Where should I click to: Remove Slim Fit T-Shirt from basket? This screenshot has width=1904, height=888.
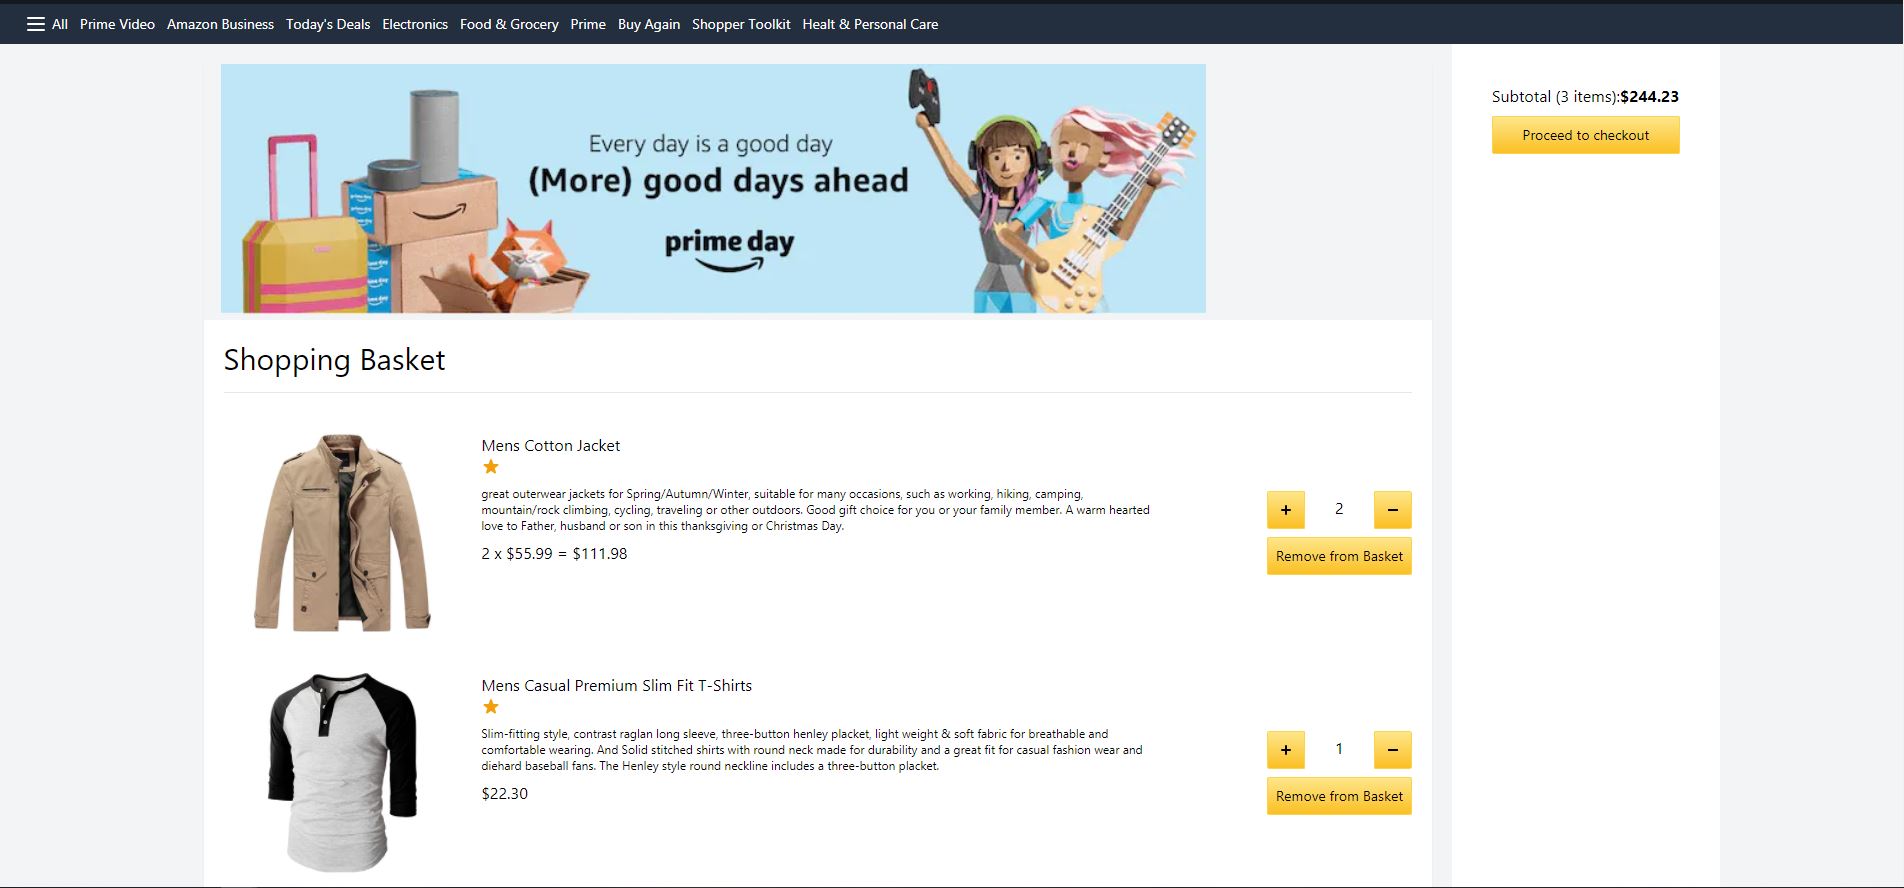[x=1339, y=796]
